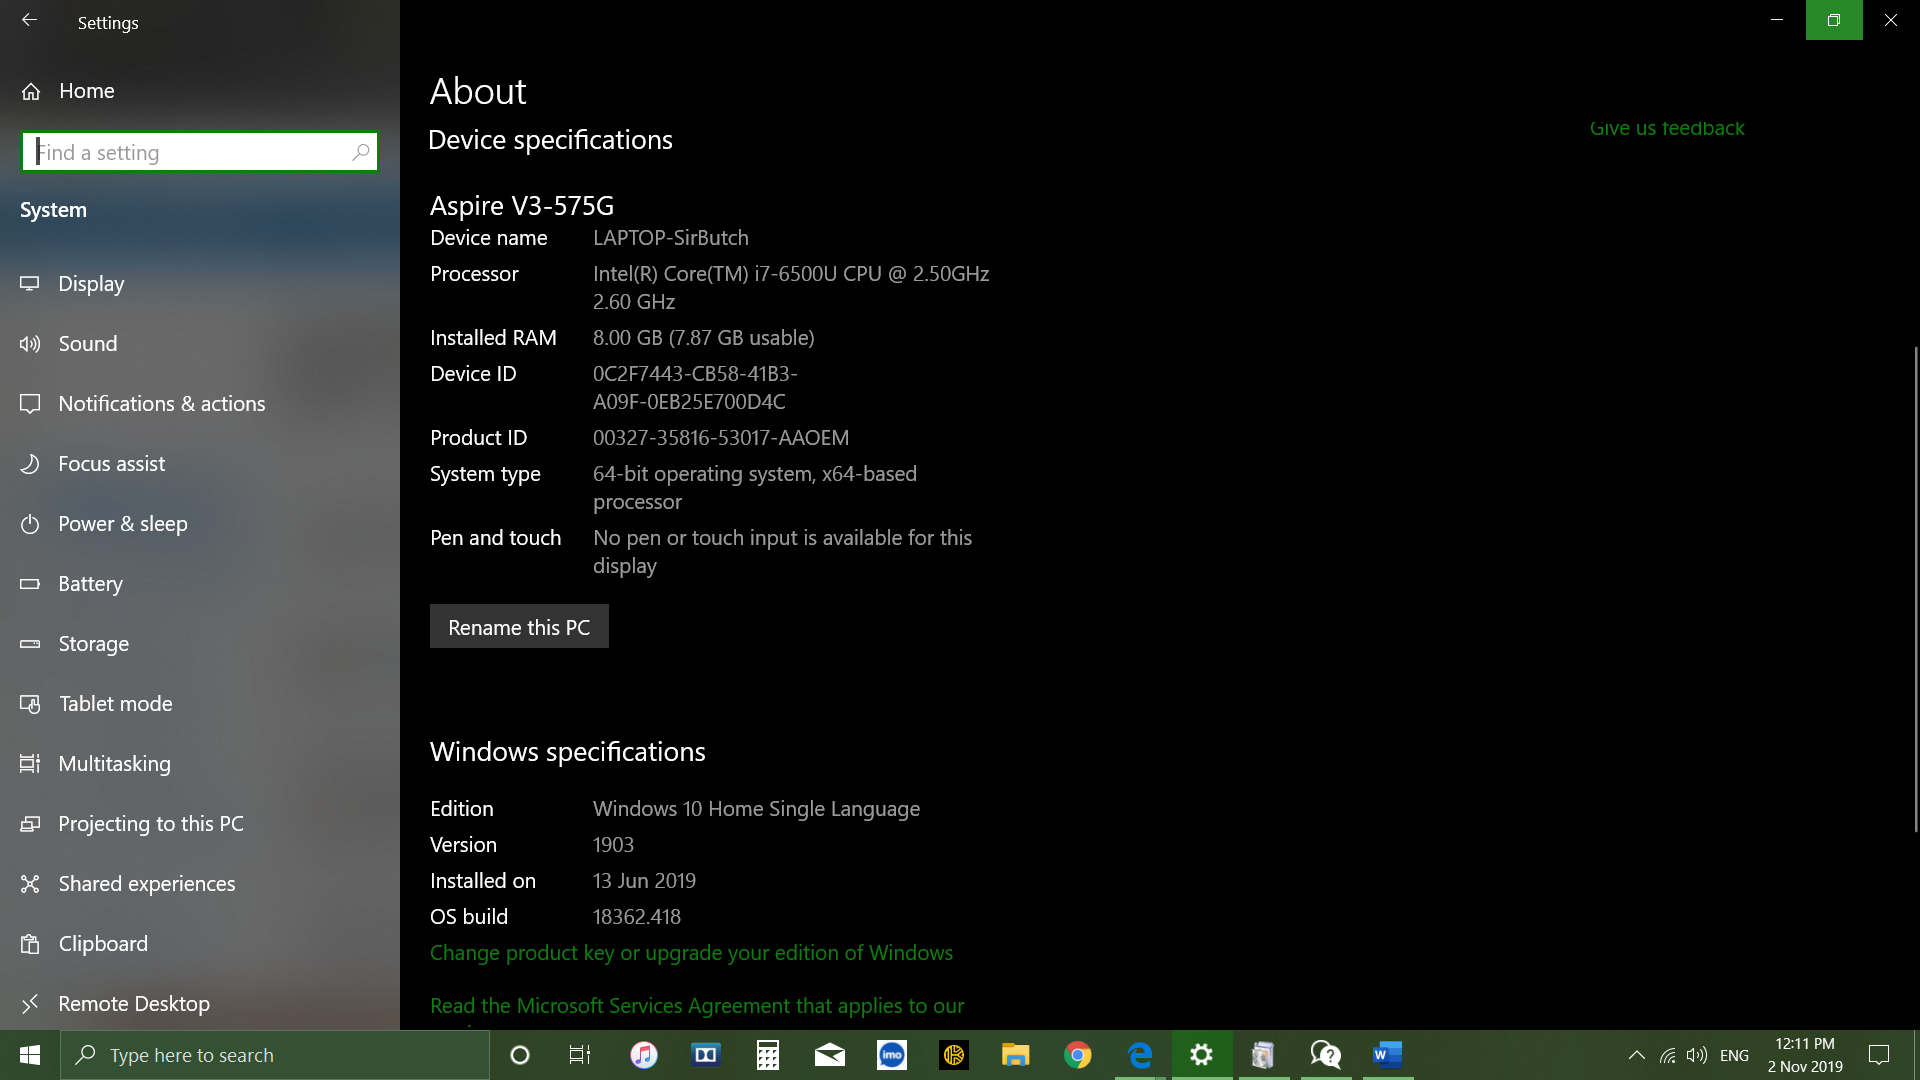Open Cortana from the taskbar circle icon

(x=519, y=1055)
